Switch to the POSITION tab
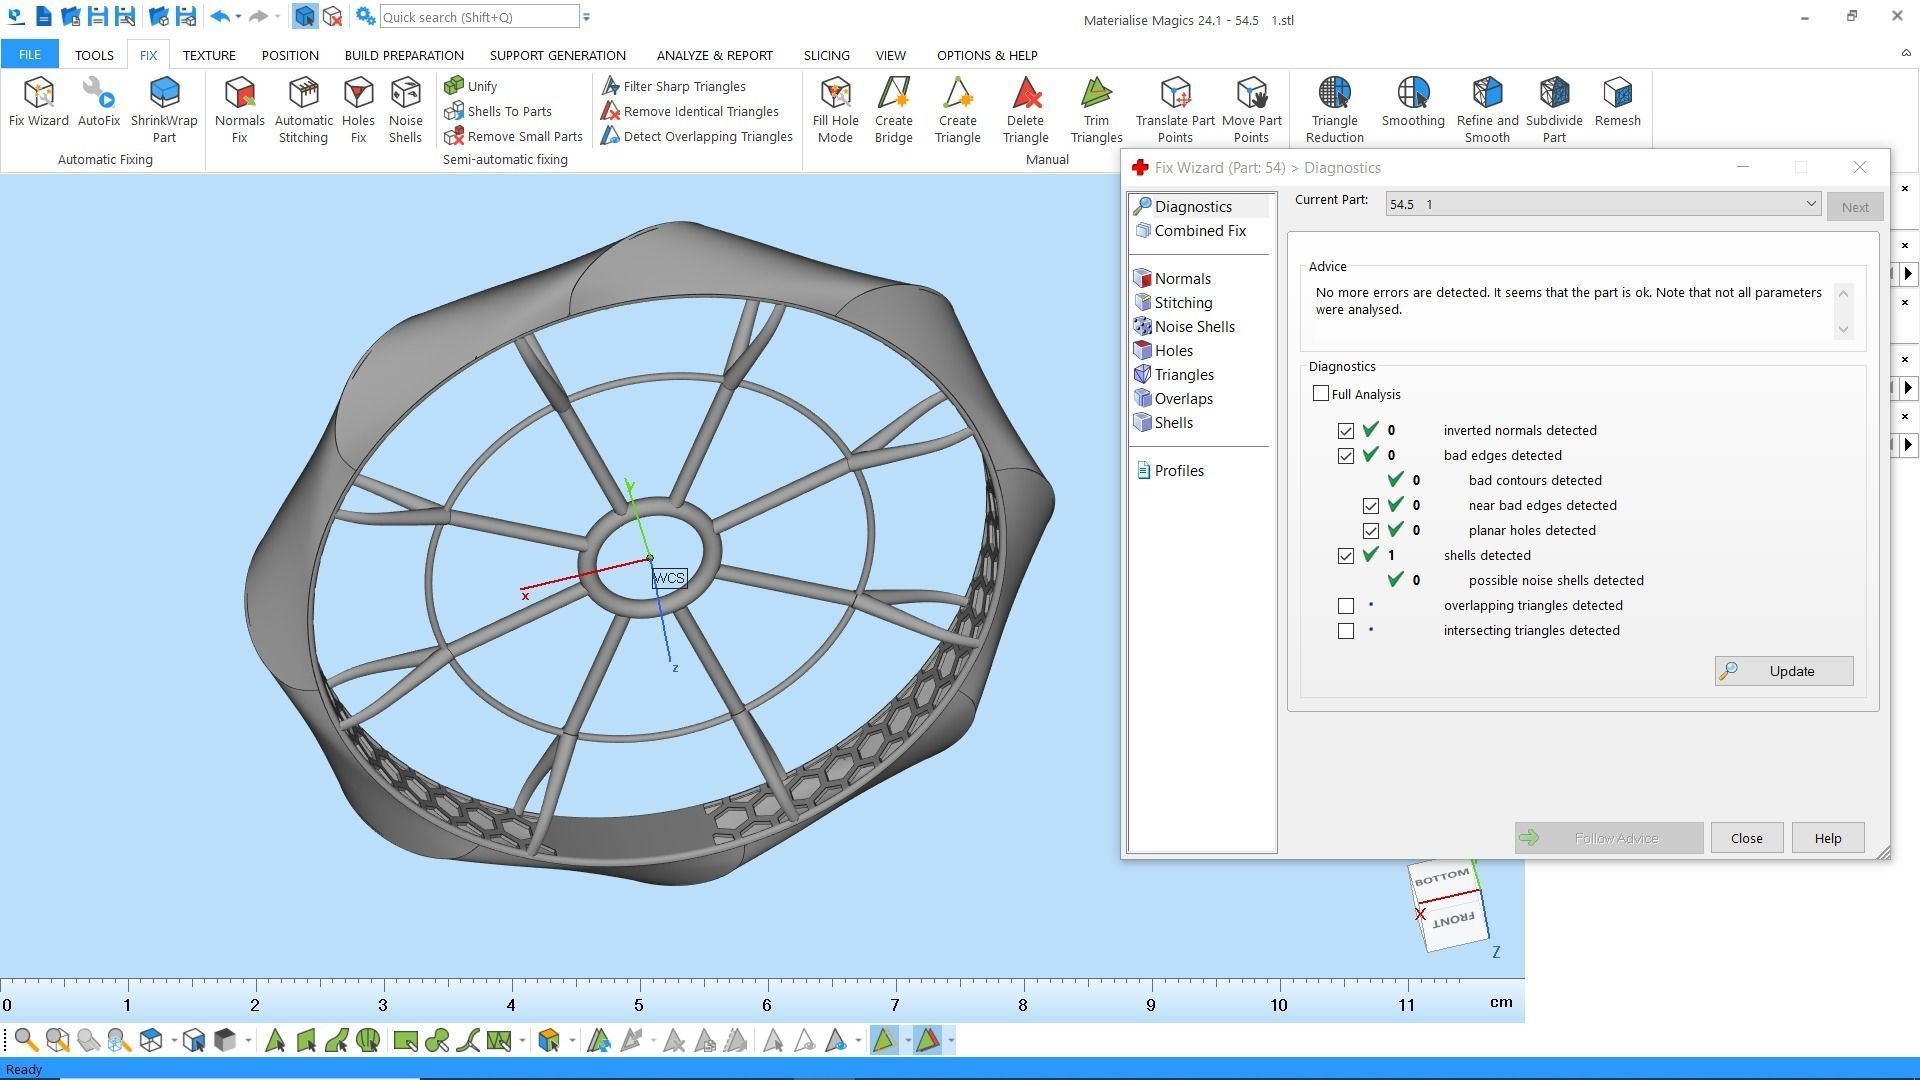The image size is (1920, 1080). pos(290,55)
